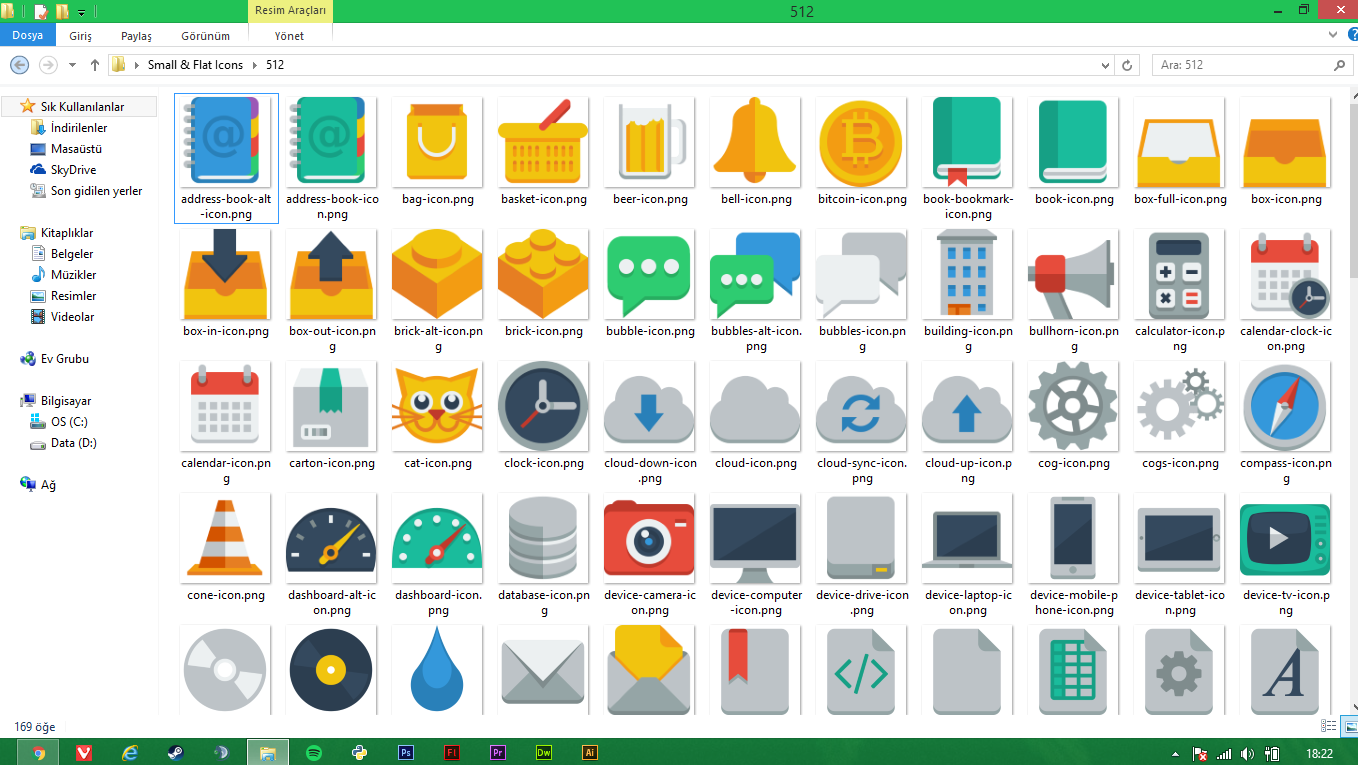Screen dimensions: 1358x765
Task: Select Kitaplıklar in the navigation pane
Action: coord(66,233)
